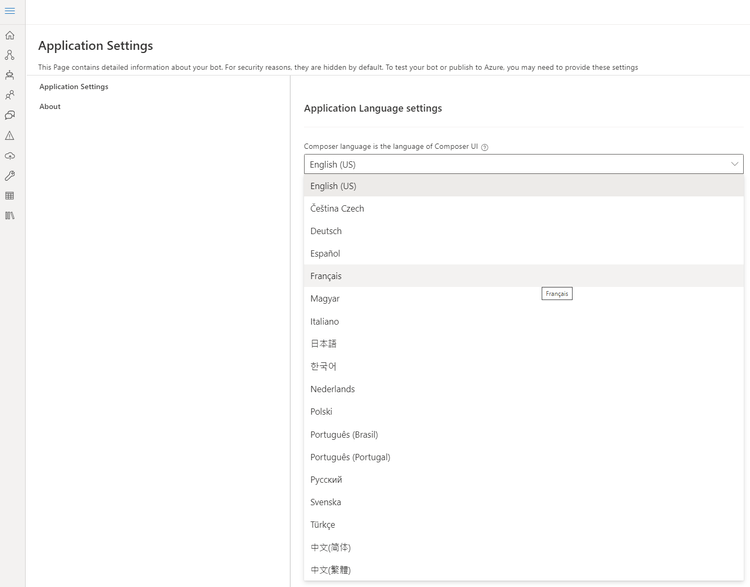Viewport: 750px width, 587px height.
Task: Open the About settings page
Action: 50,107
